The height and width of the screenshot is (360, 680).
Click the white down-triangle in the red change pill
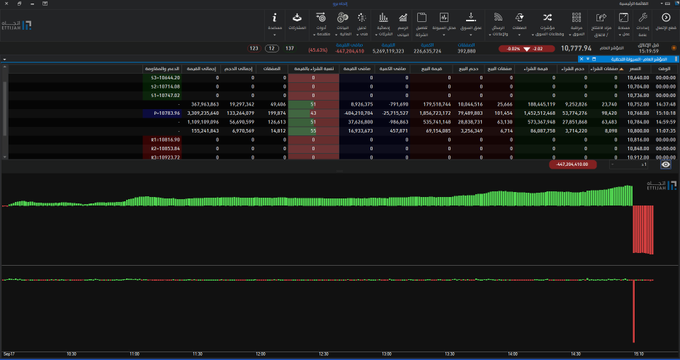click(x=526, y=49)
